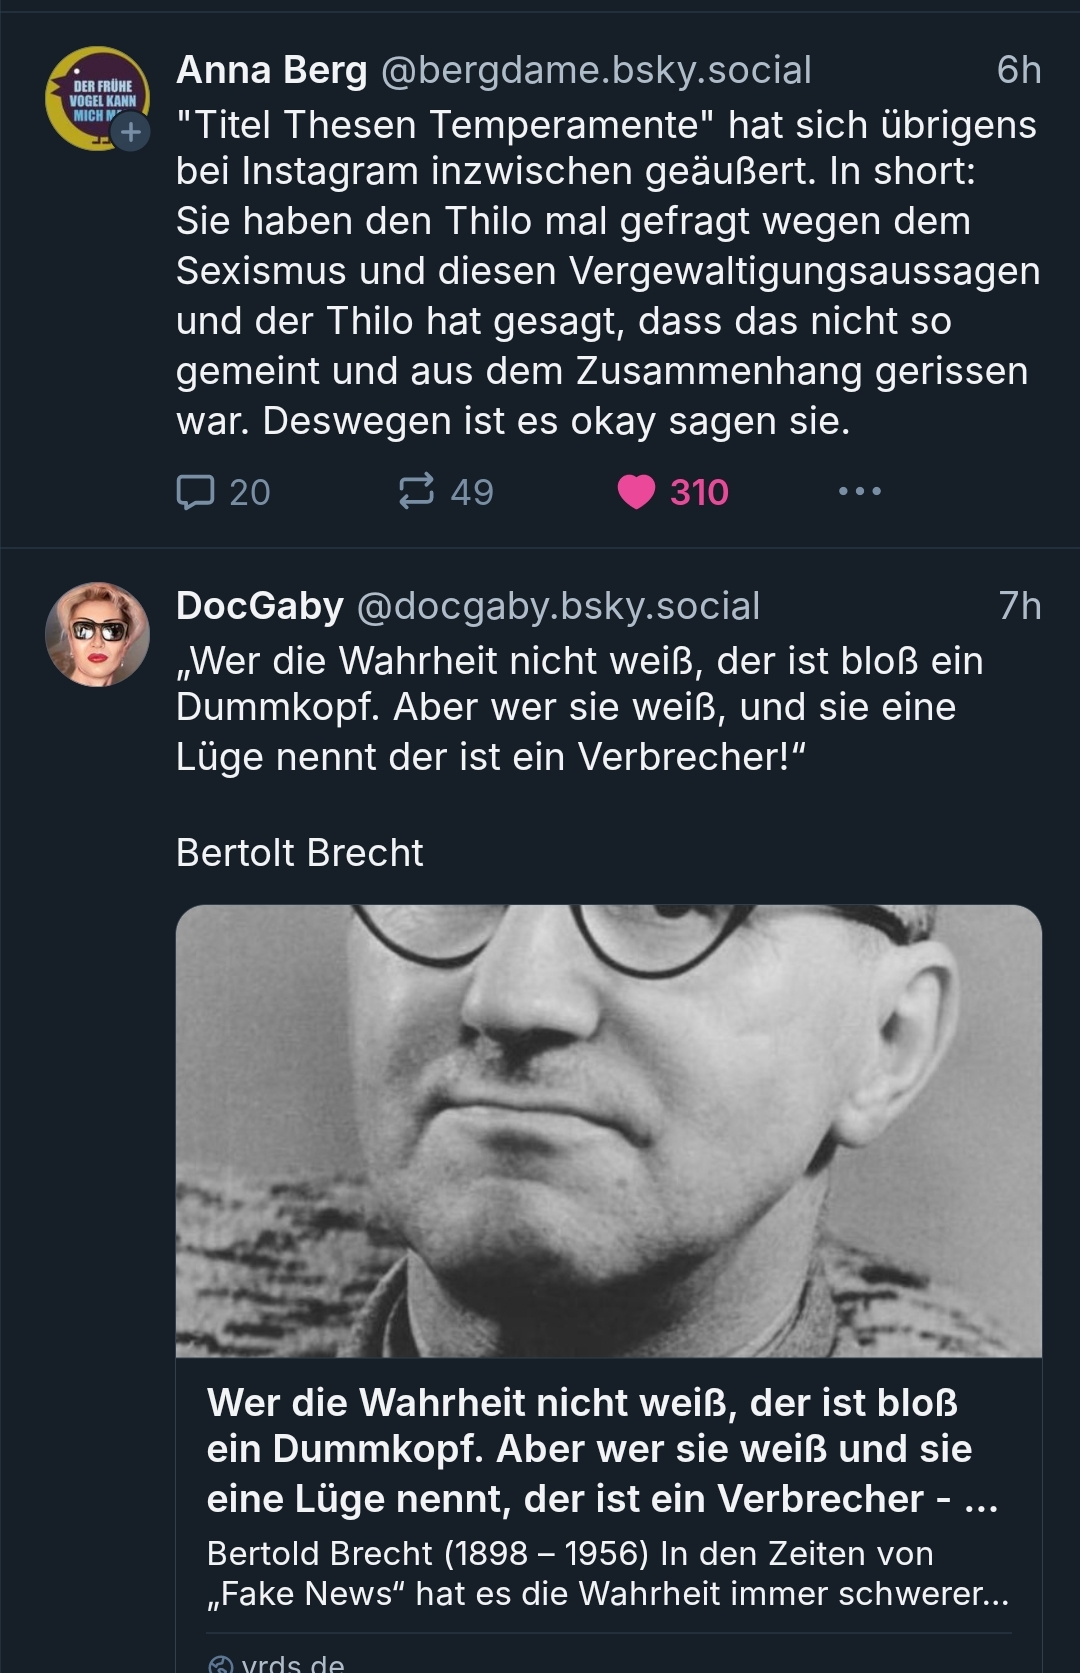
Task: Open link card title about Wahrheit and Dummkopf
Action: tap(603, 1450)
